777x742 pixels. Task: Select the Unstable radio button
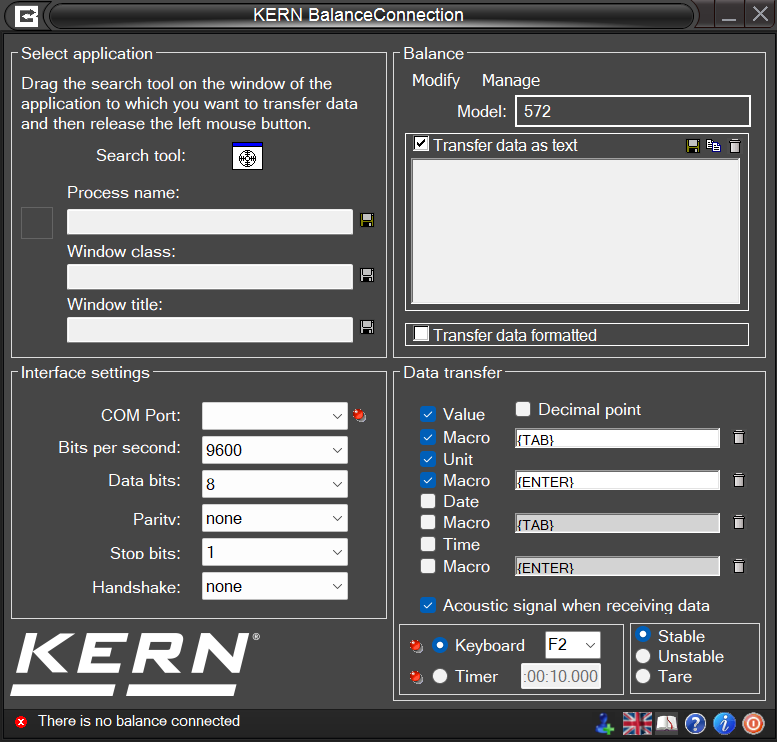[x=643, y=656]
